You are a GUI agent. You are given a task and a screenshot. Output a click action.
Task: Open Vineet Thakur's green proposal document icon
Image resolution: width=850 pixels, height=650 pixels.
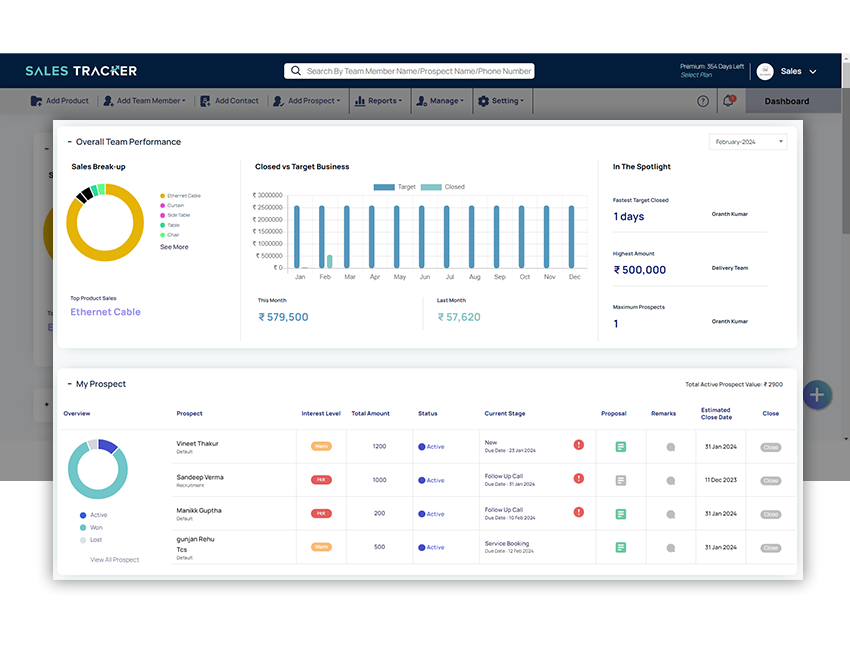tap(620, 446)
